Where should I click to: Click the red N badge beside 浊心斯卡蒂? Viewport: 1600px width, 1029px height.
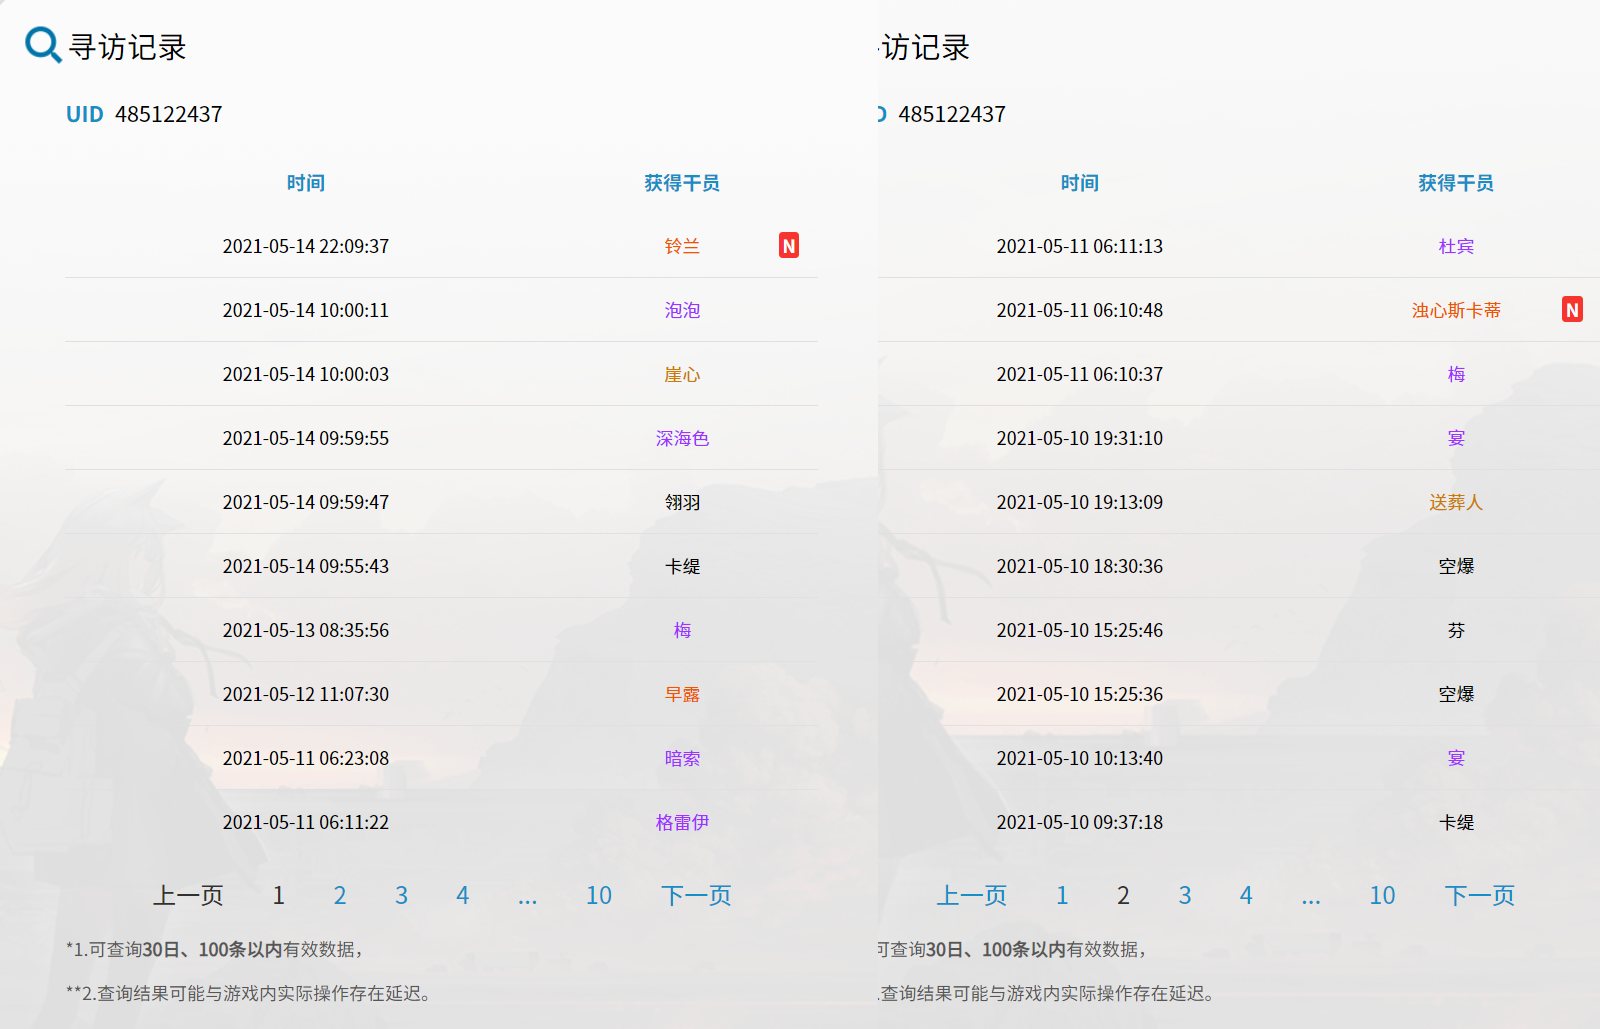[1572, 310]
